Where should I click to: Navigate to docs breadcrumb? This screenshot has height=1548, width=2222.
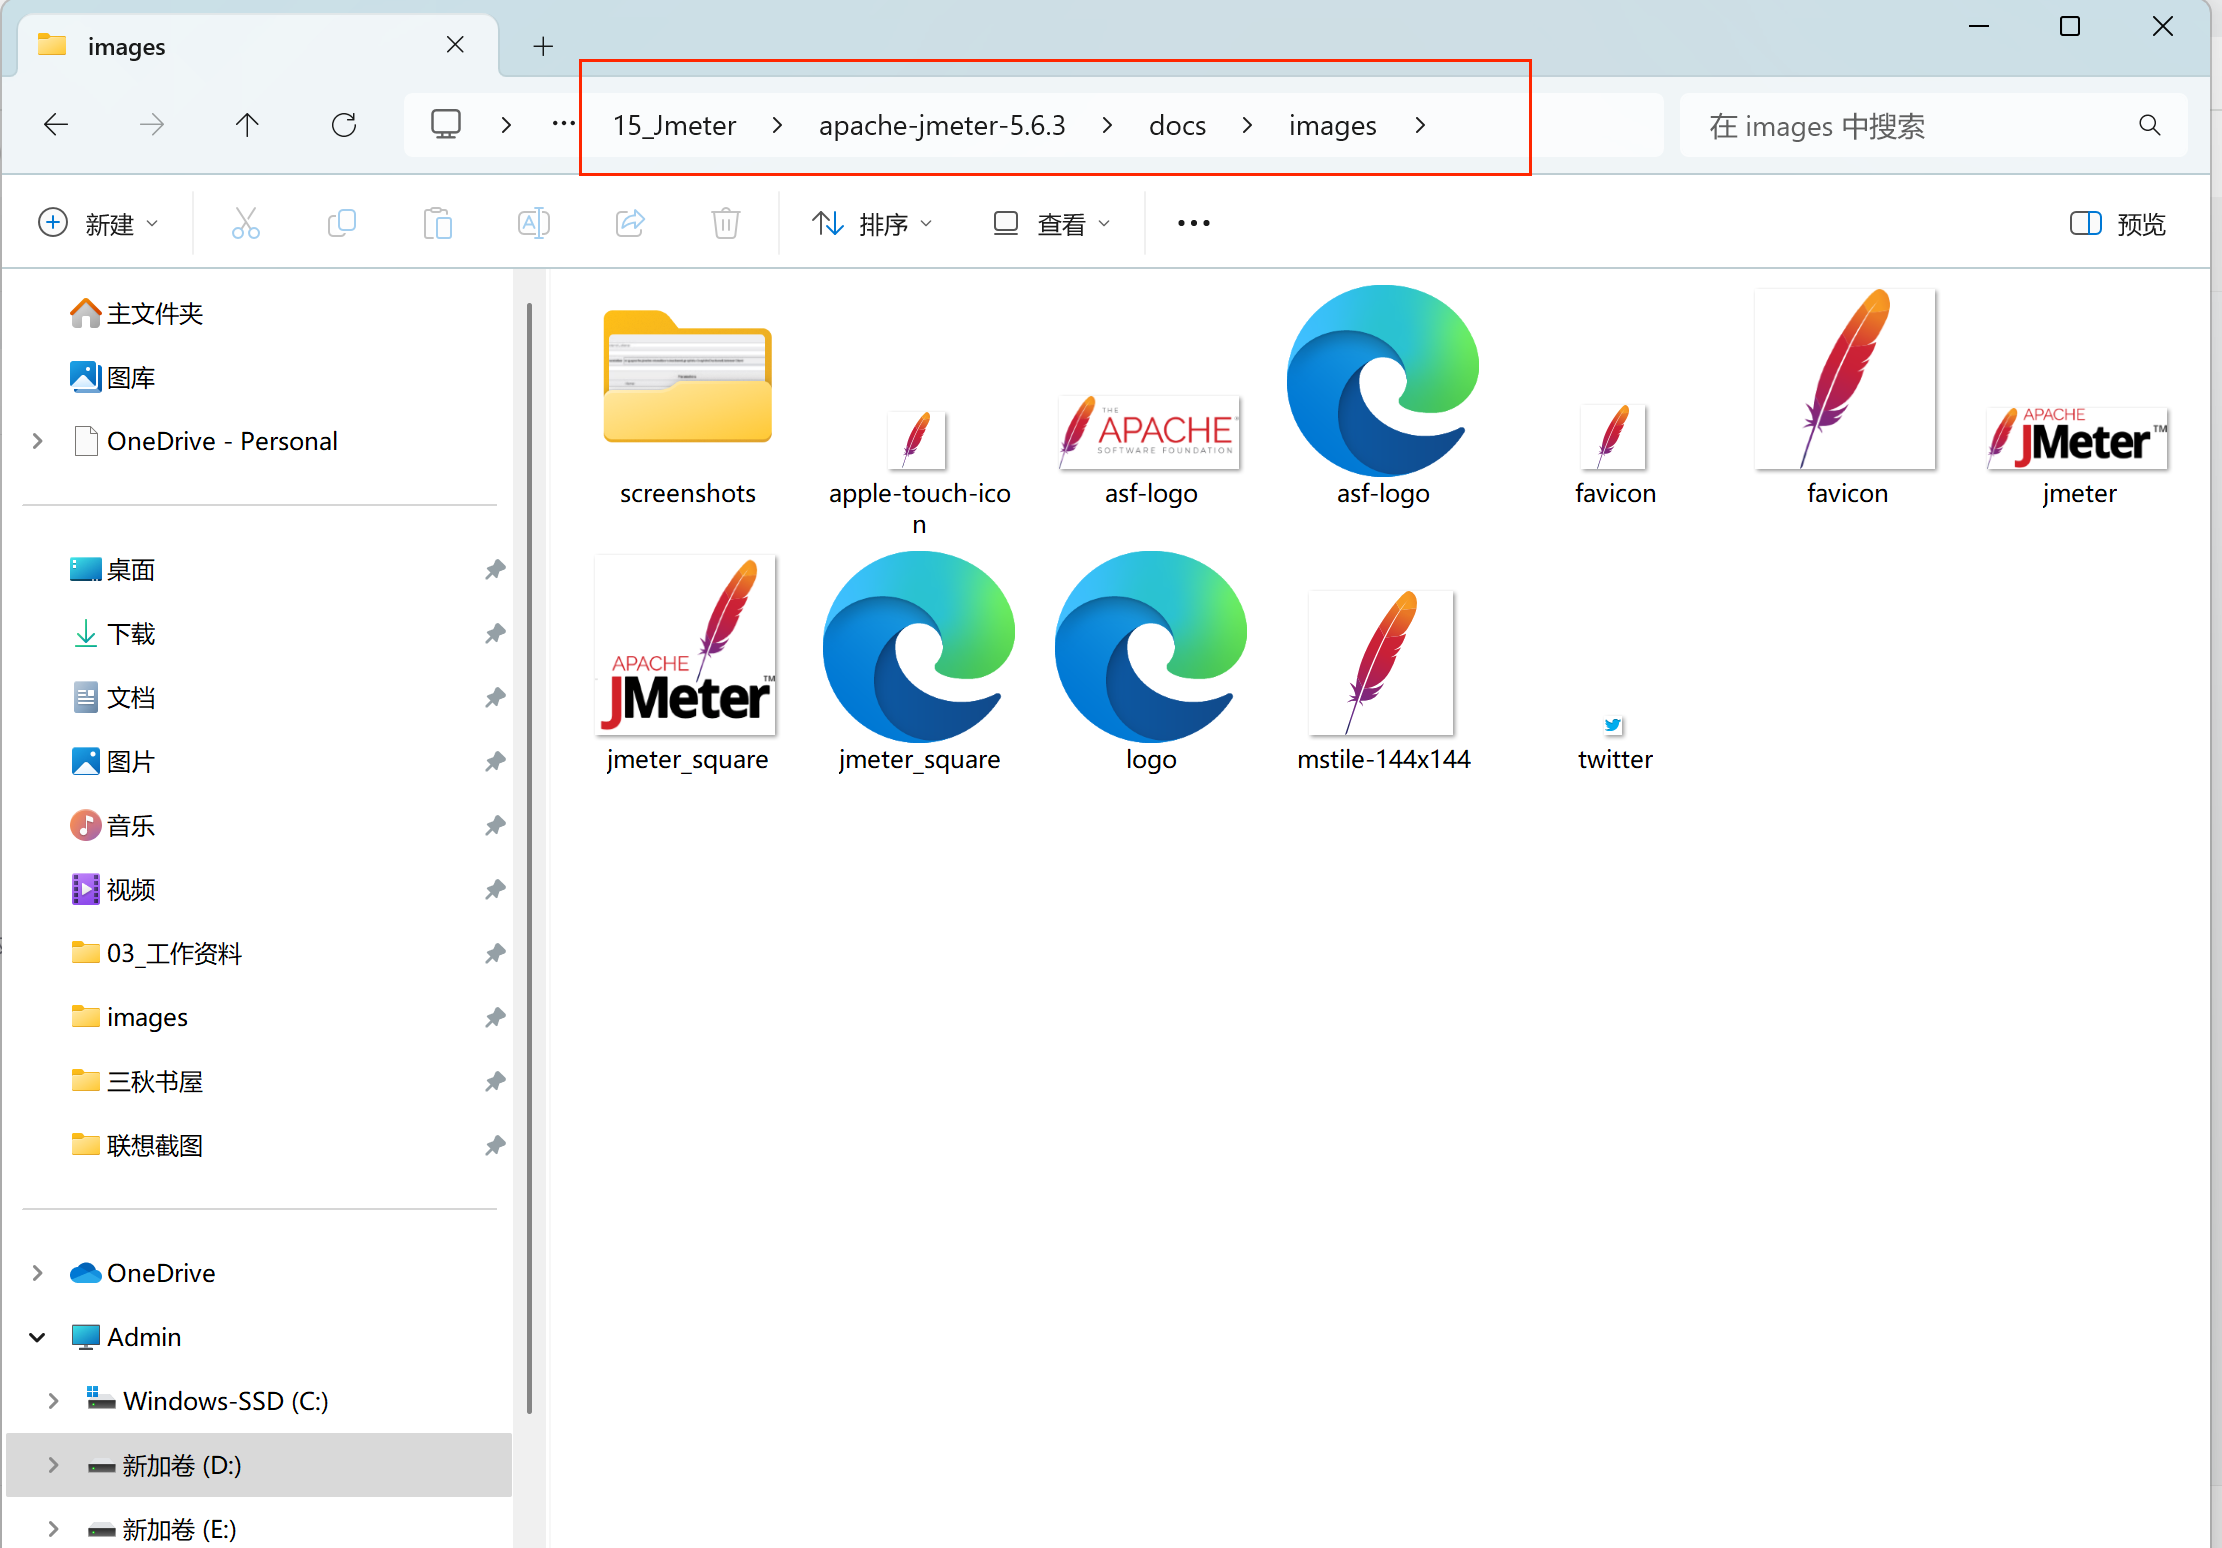[x=1177, y=125]
